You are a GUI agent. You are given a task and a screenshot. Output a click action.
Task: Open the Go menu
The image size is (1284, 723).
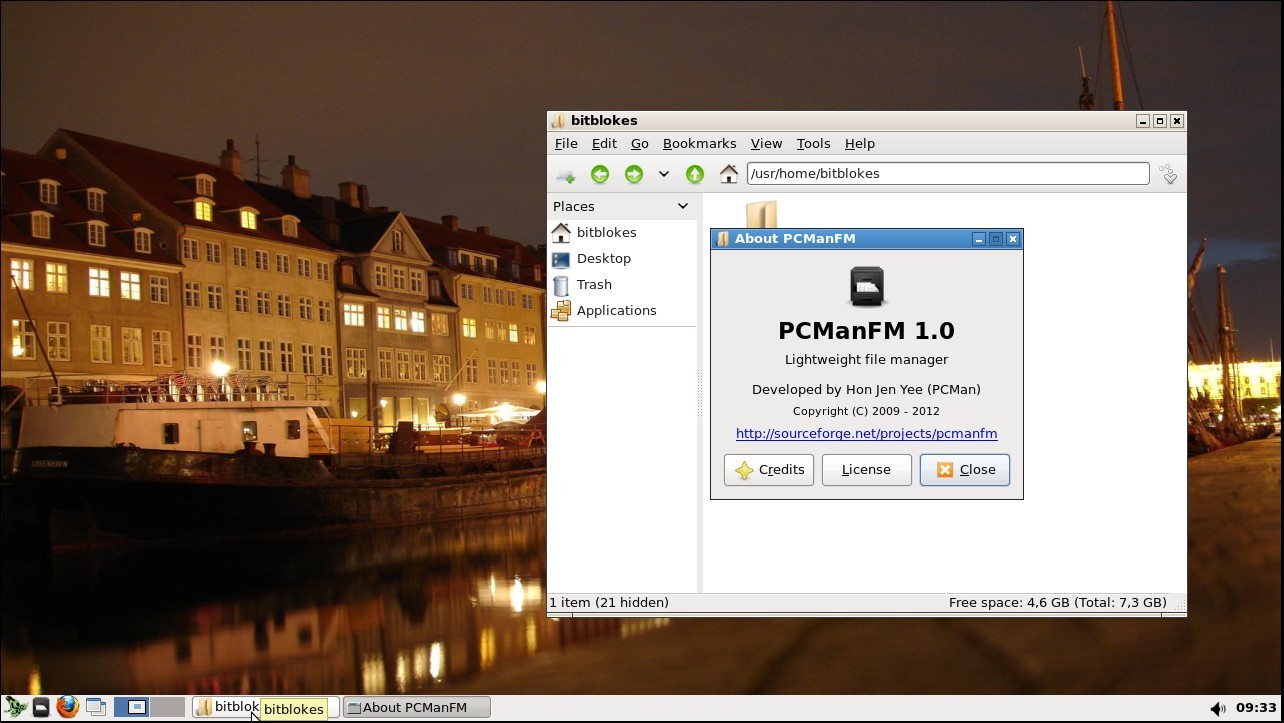coord(640,144)
